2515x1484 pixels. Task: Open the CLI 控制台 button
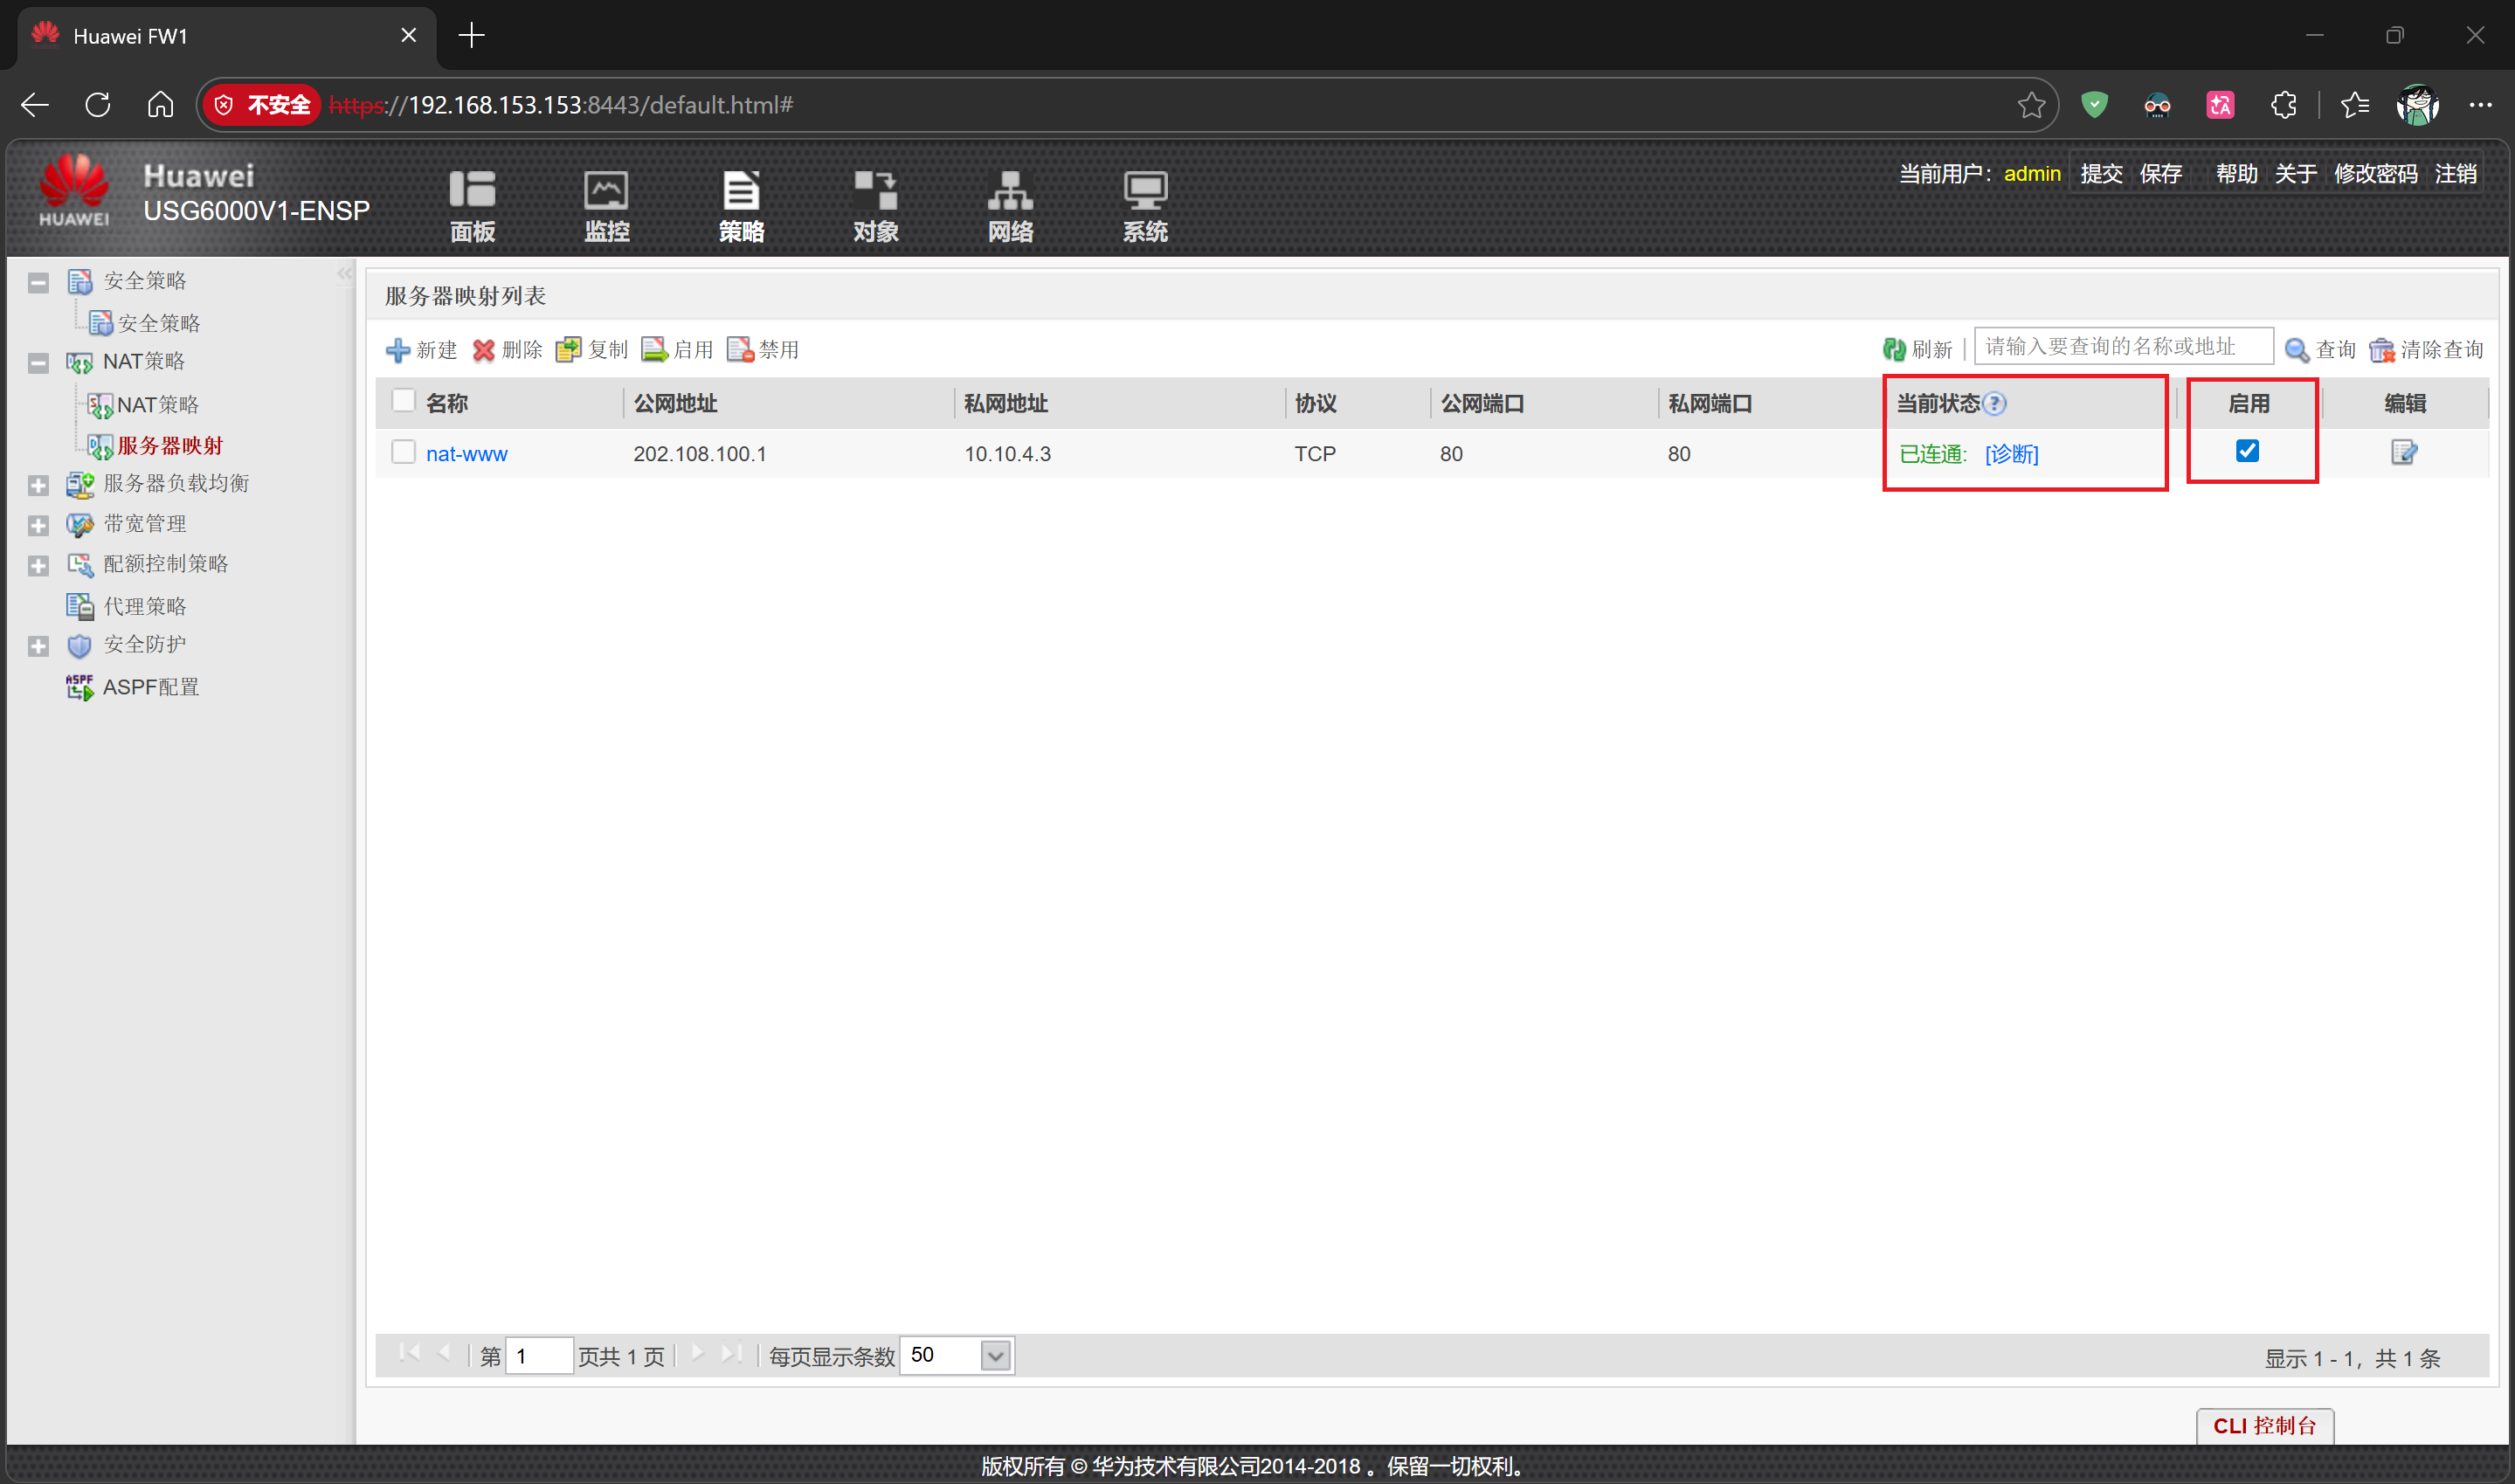(x=2264, y=1425)
